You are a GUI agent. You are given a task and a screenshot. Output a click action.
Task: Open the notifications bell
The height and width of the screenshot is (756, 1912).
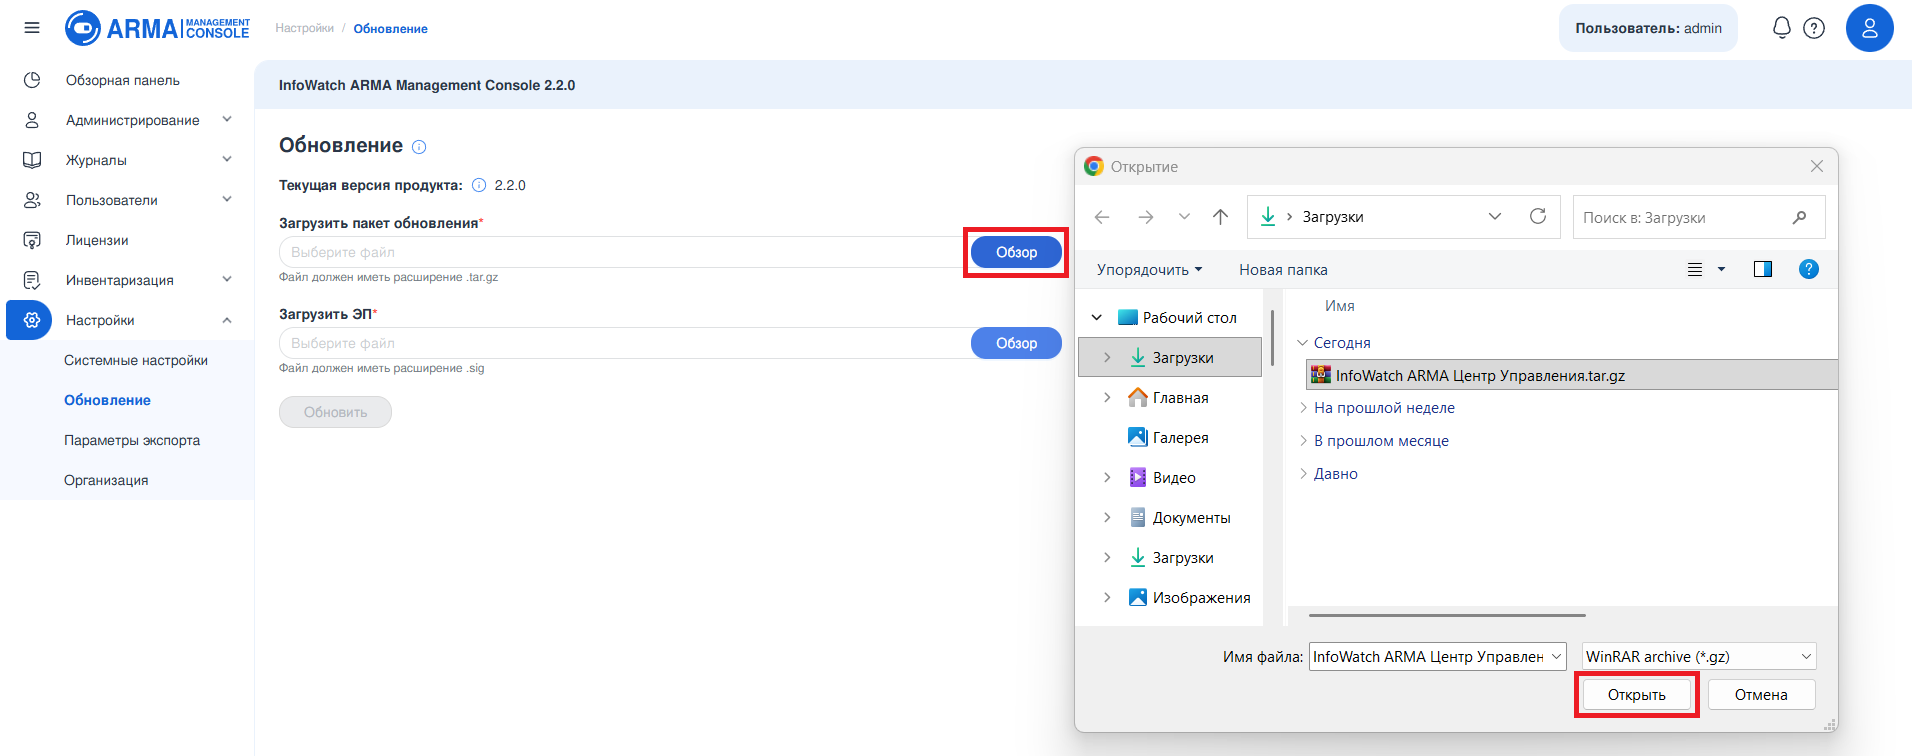point(1781,28)
